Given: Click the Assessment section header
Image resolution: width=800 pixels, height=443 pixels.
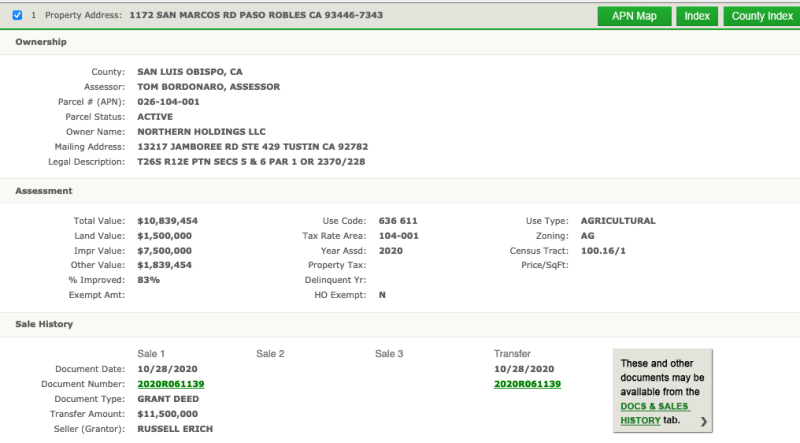Looking at the screenshot, I should [44, 191].
